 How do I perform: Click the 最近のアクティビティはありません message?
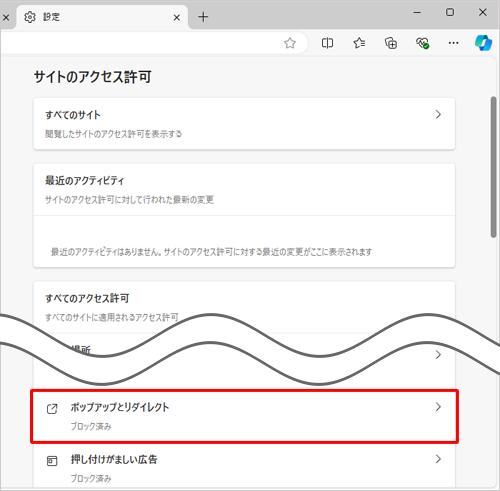point(211,252)
